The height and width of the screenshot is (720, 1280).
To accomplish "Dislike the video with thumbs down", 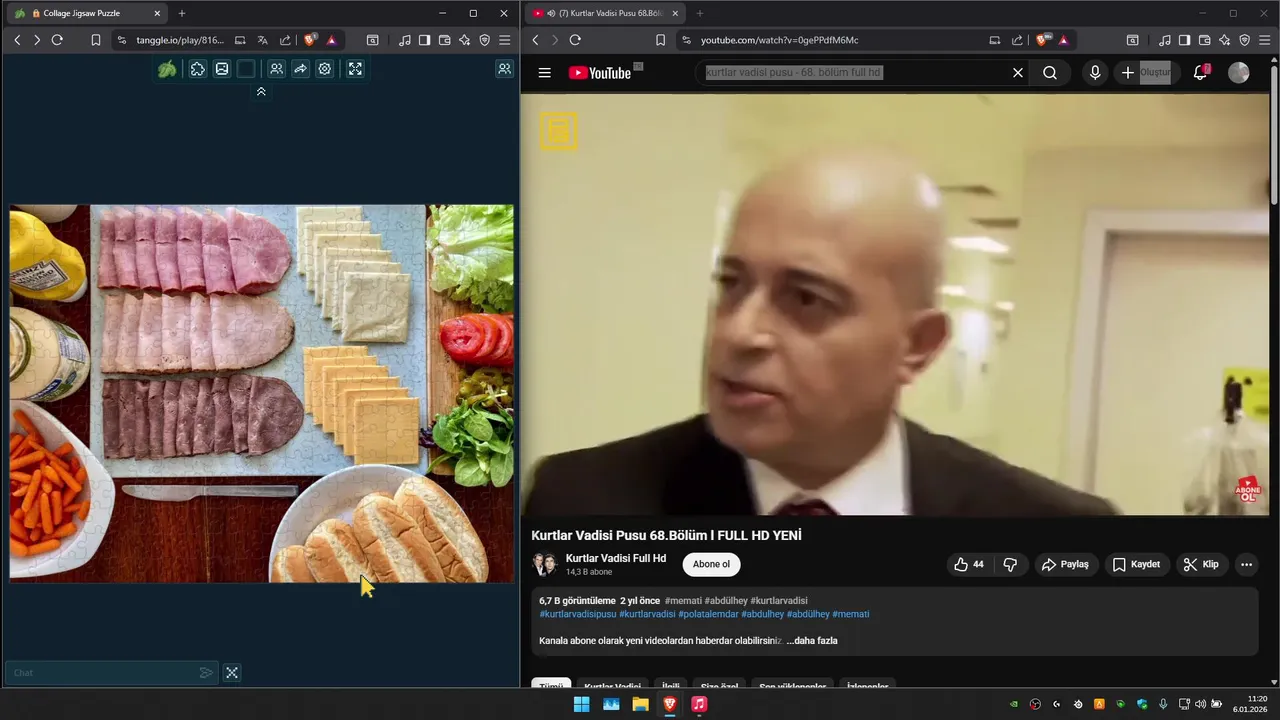I will point(1010,564).
